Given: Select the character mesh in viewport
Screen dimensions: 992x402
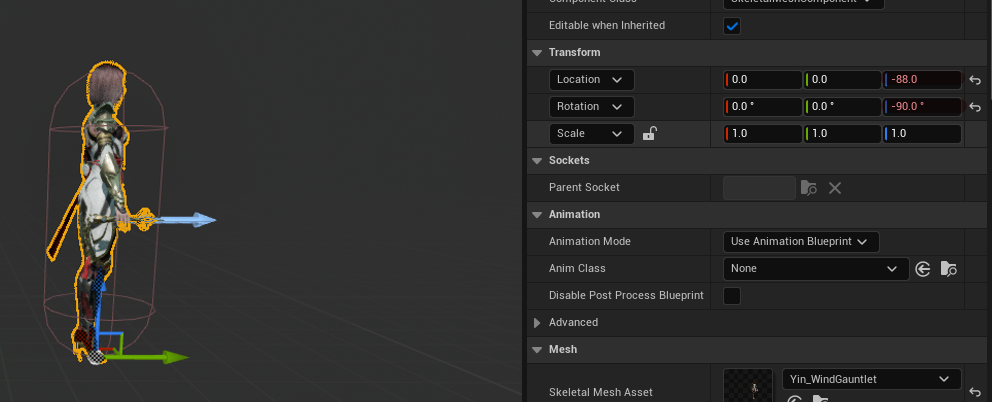Looking at the screenshot, I should [x=101, y=190].
